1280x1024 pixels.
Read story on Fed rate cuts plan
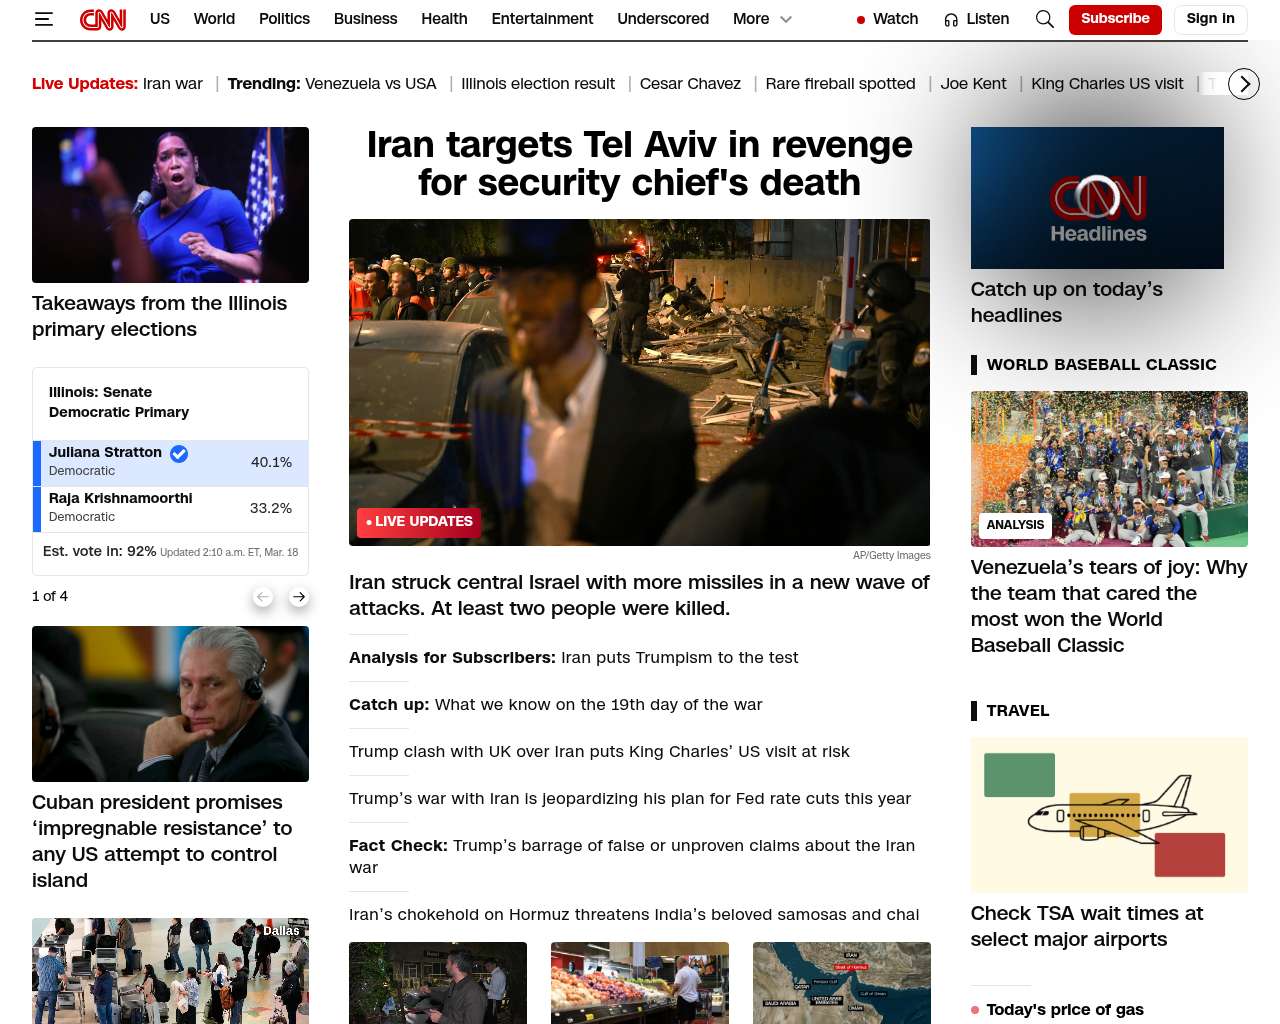tap(630, 798)
